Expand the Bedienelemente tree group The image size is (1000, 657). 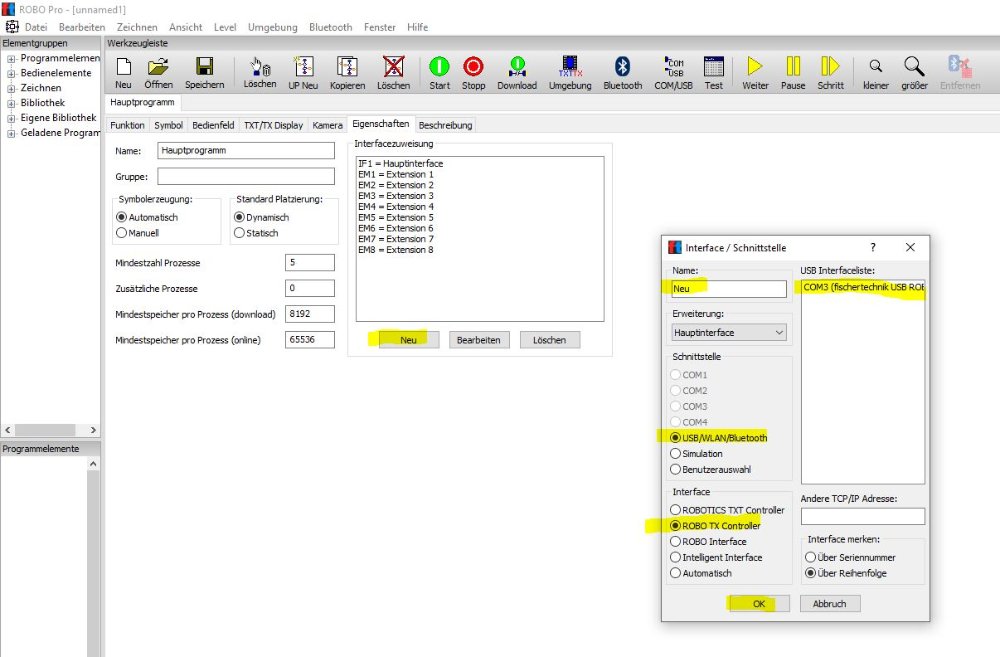coord(11,73)
